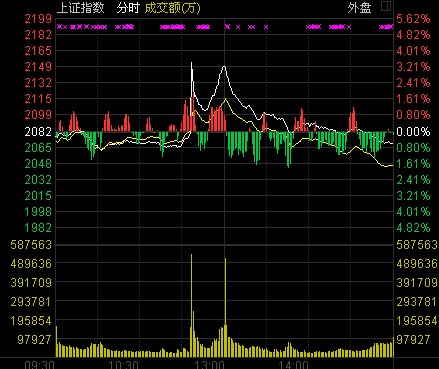
Task: Click the green 2048 price label
Action: point(38,164)
